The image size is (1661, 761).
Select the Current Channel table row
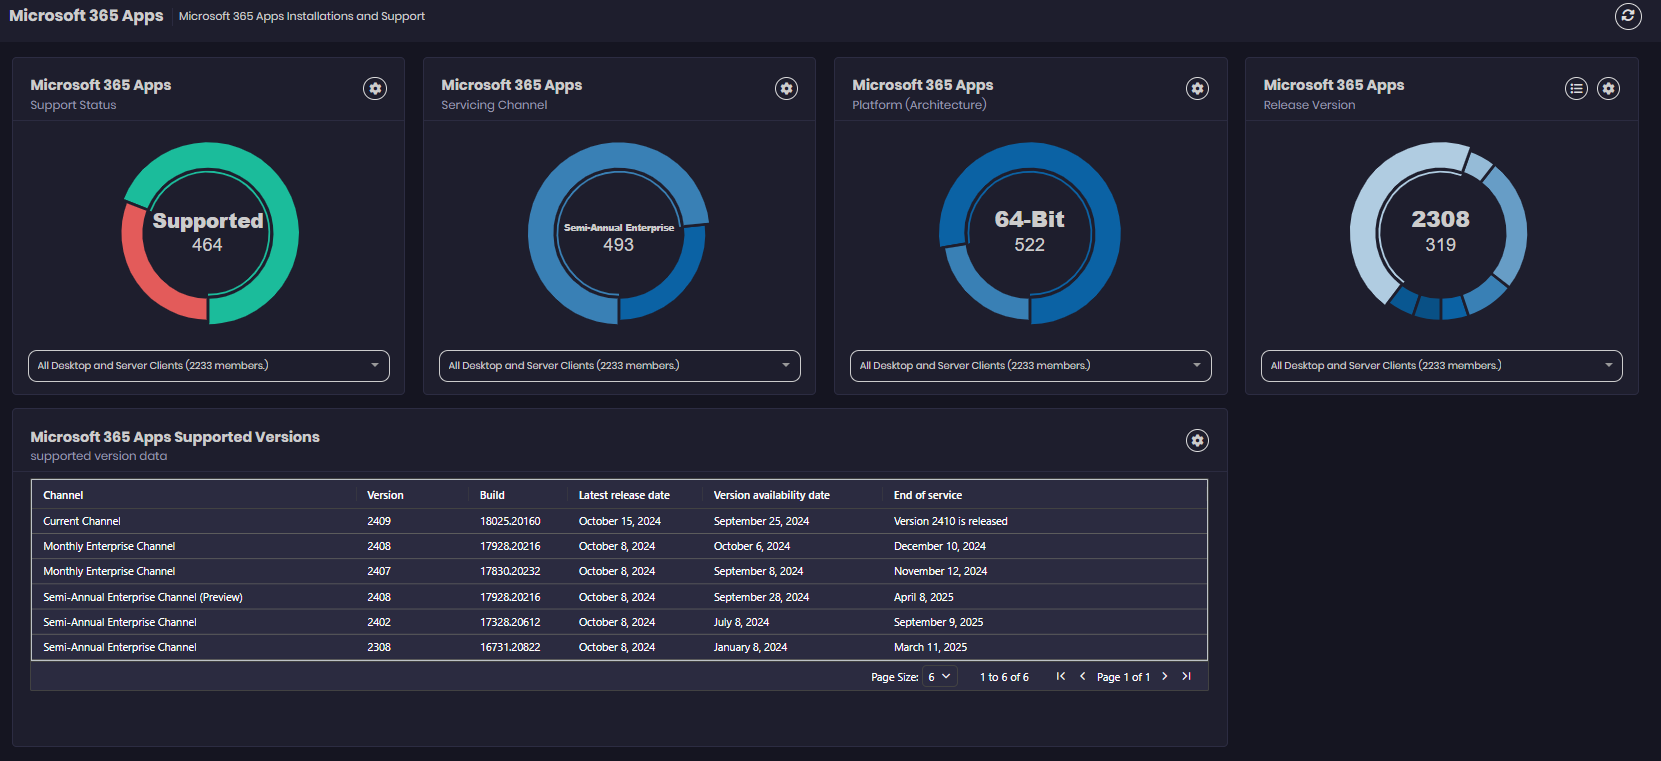tap(82, 521)
